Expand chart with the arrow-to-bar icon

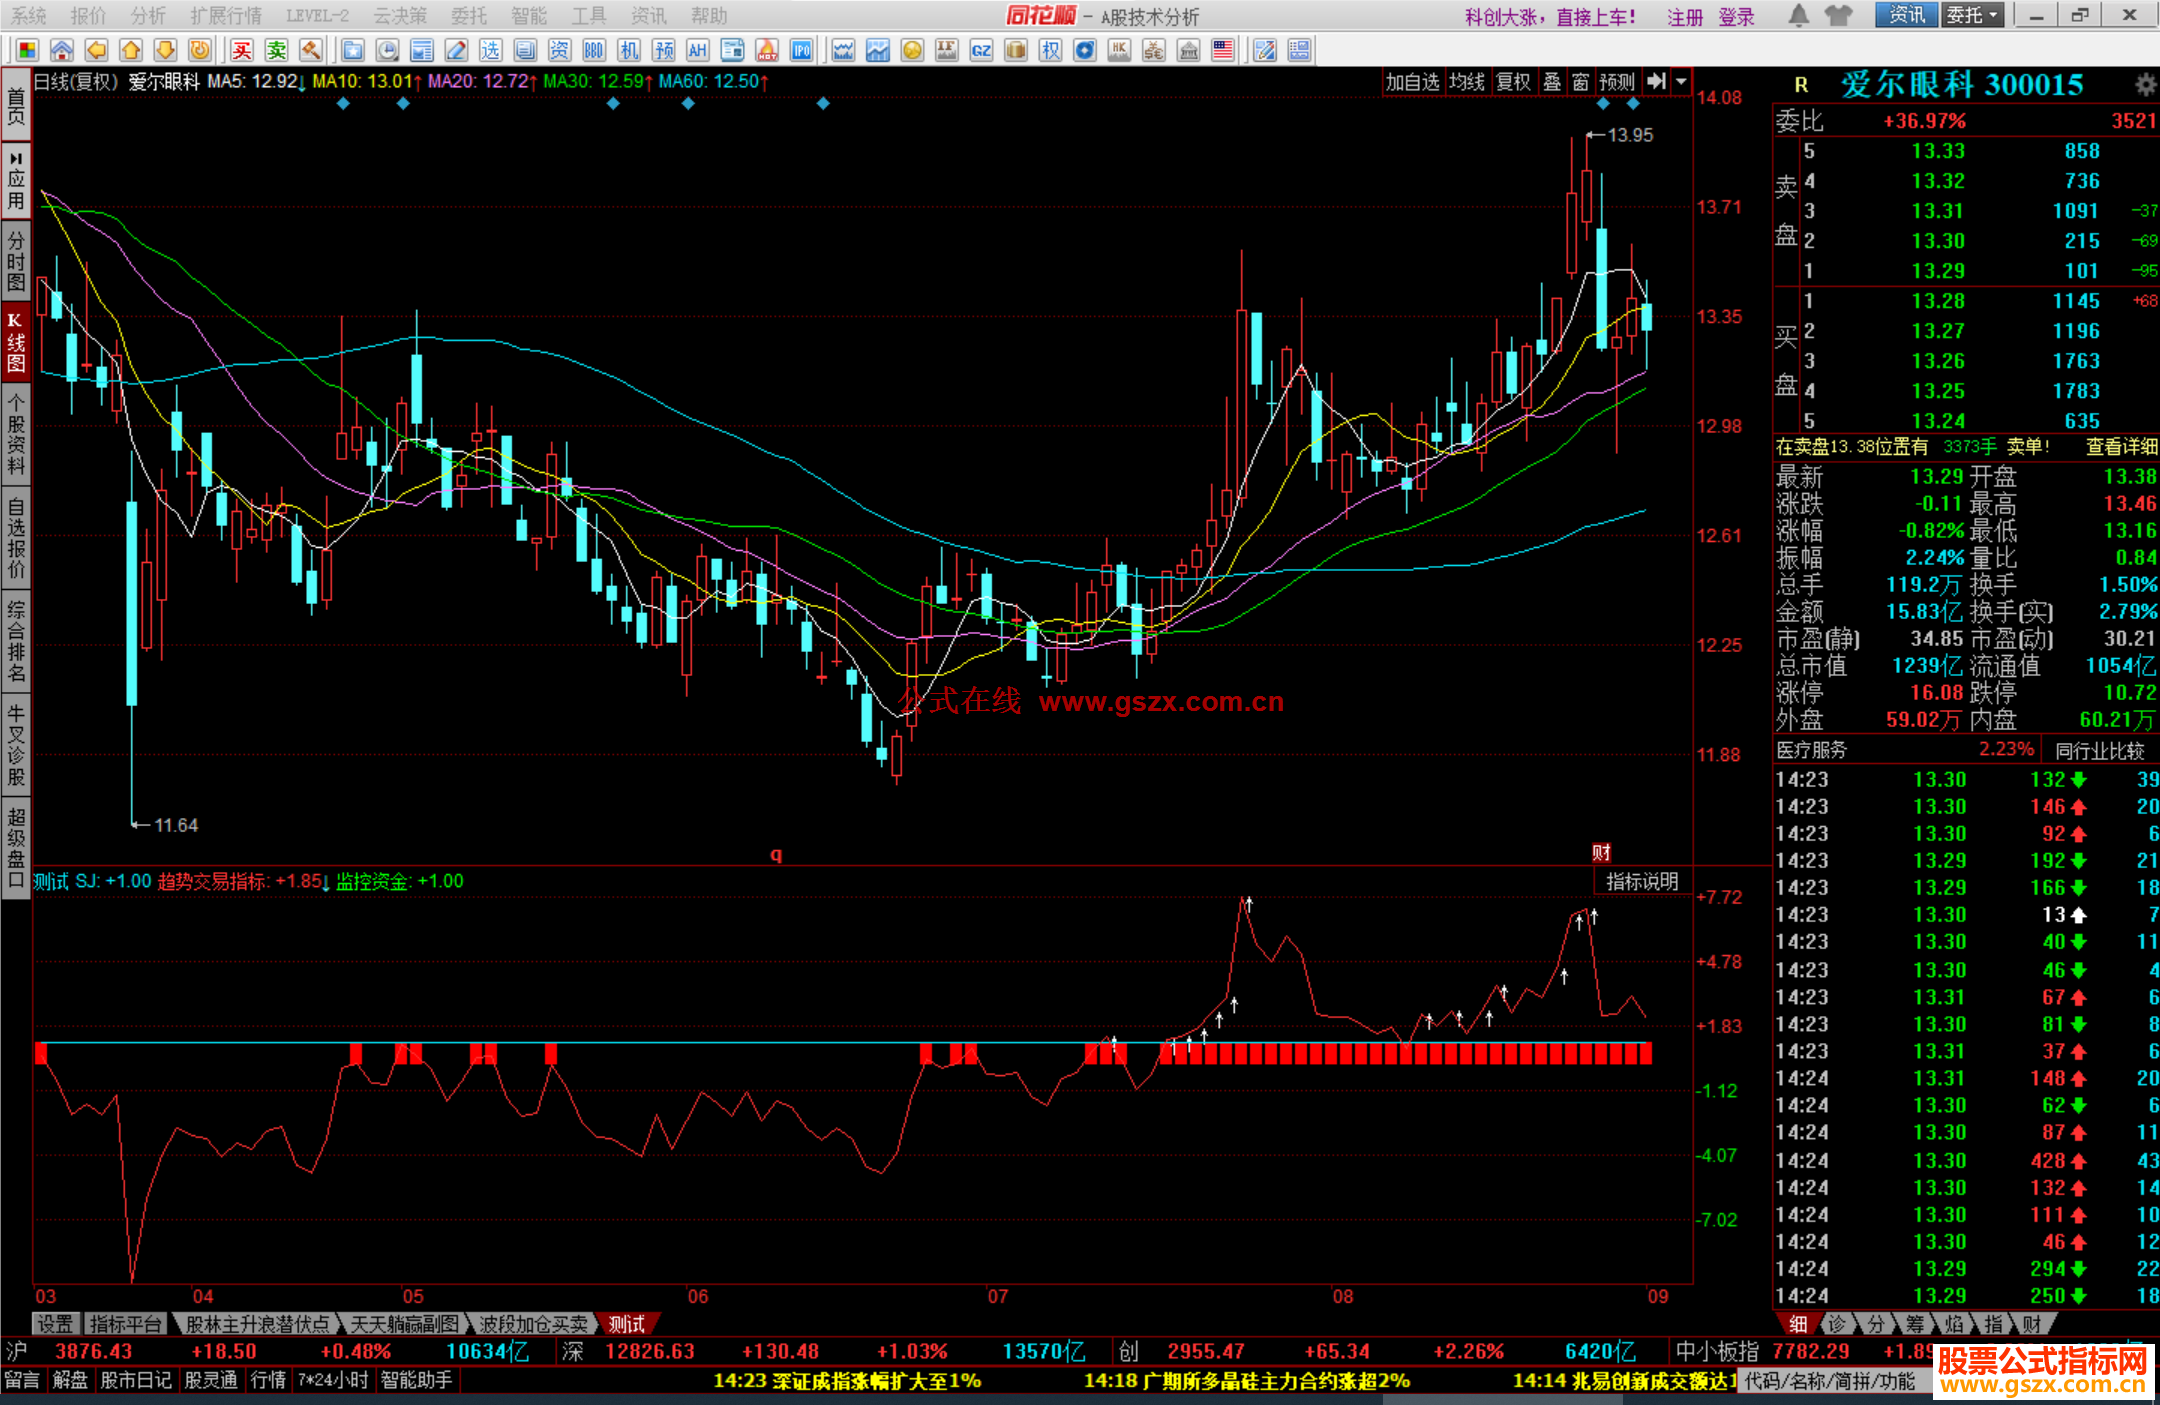pos(1657,82)
